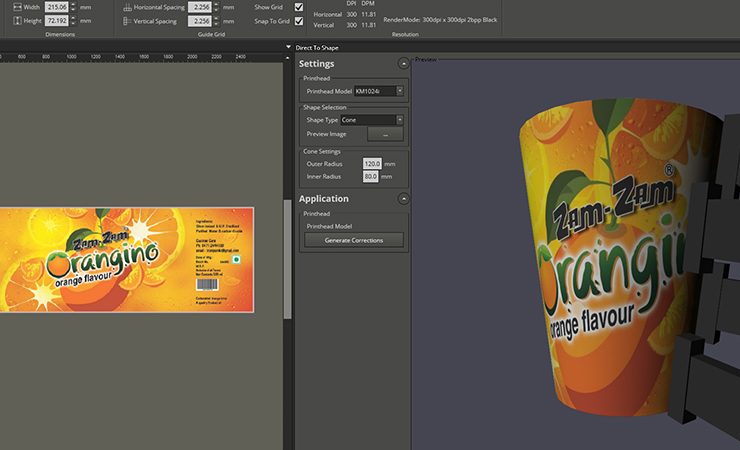
Task: Click the 'Direct To Shape' panel title
Action: pyautogui.click(x=317, y=47)
